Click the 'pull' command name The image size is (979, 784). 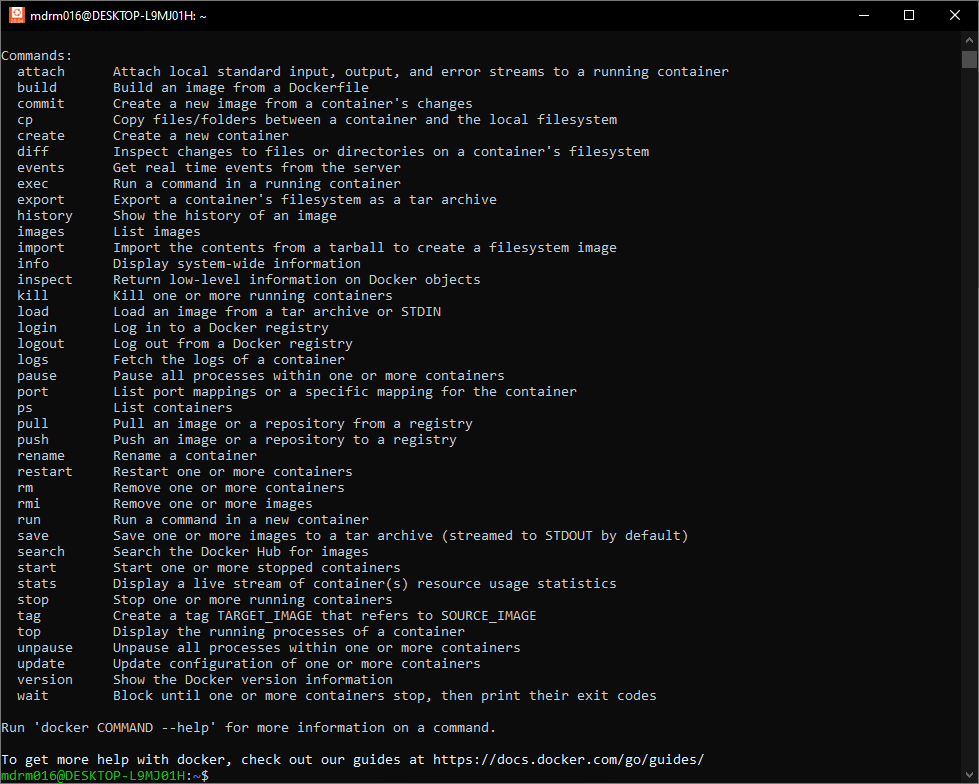[x=33, y=424]
